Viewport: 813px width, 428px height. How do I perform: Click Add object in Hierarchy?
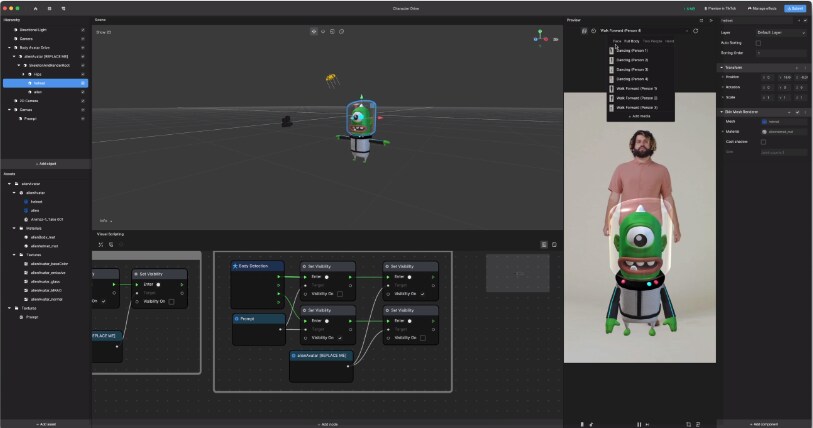46,164
